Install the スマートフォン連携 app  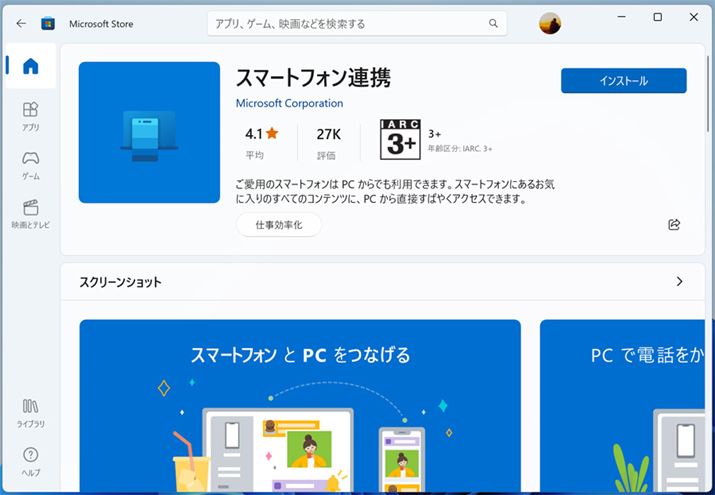tap(623, 81)
